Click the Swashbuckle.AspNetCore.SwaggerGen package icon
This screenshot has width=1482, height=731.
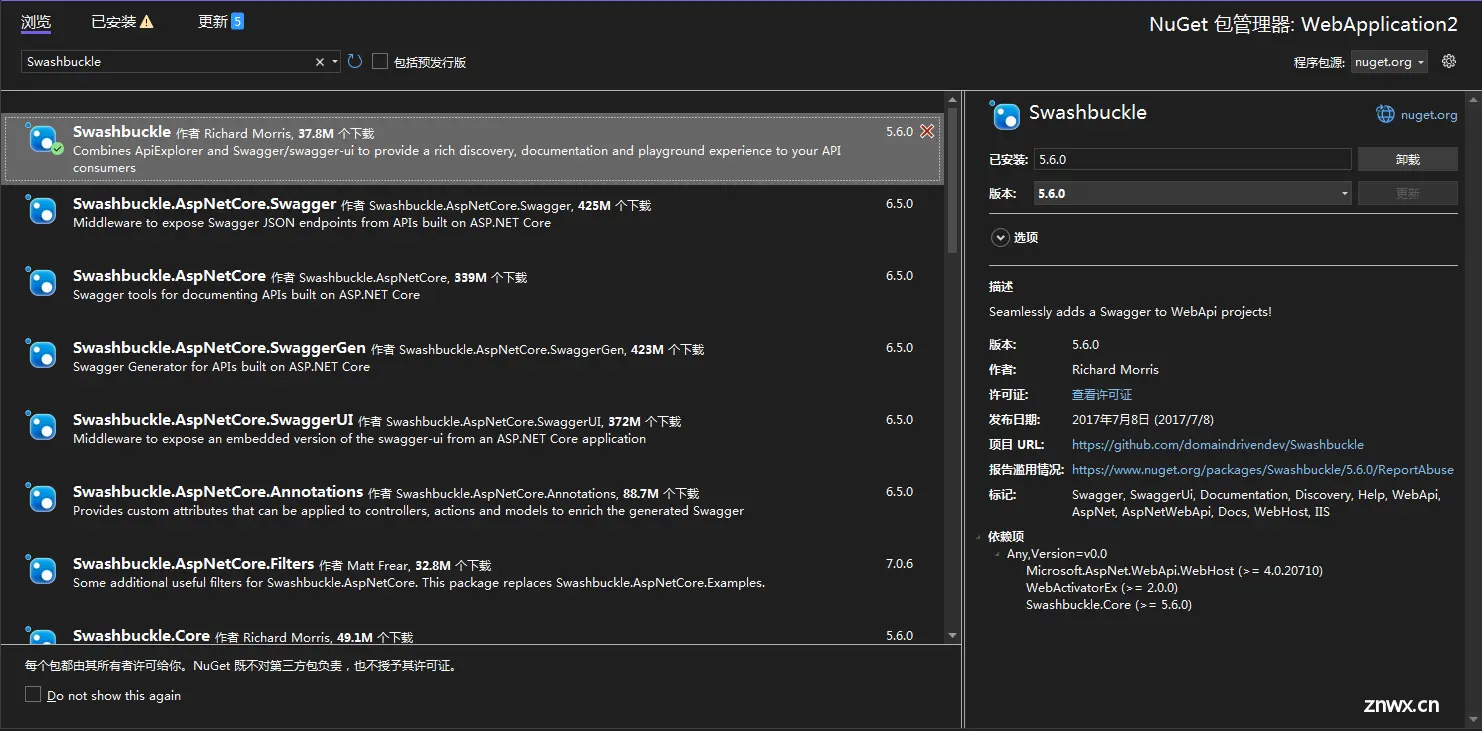pos(40,353)
